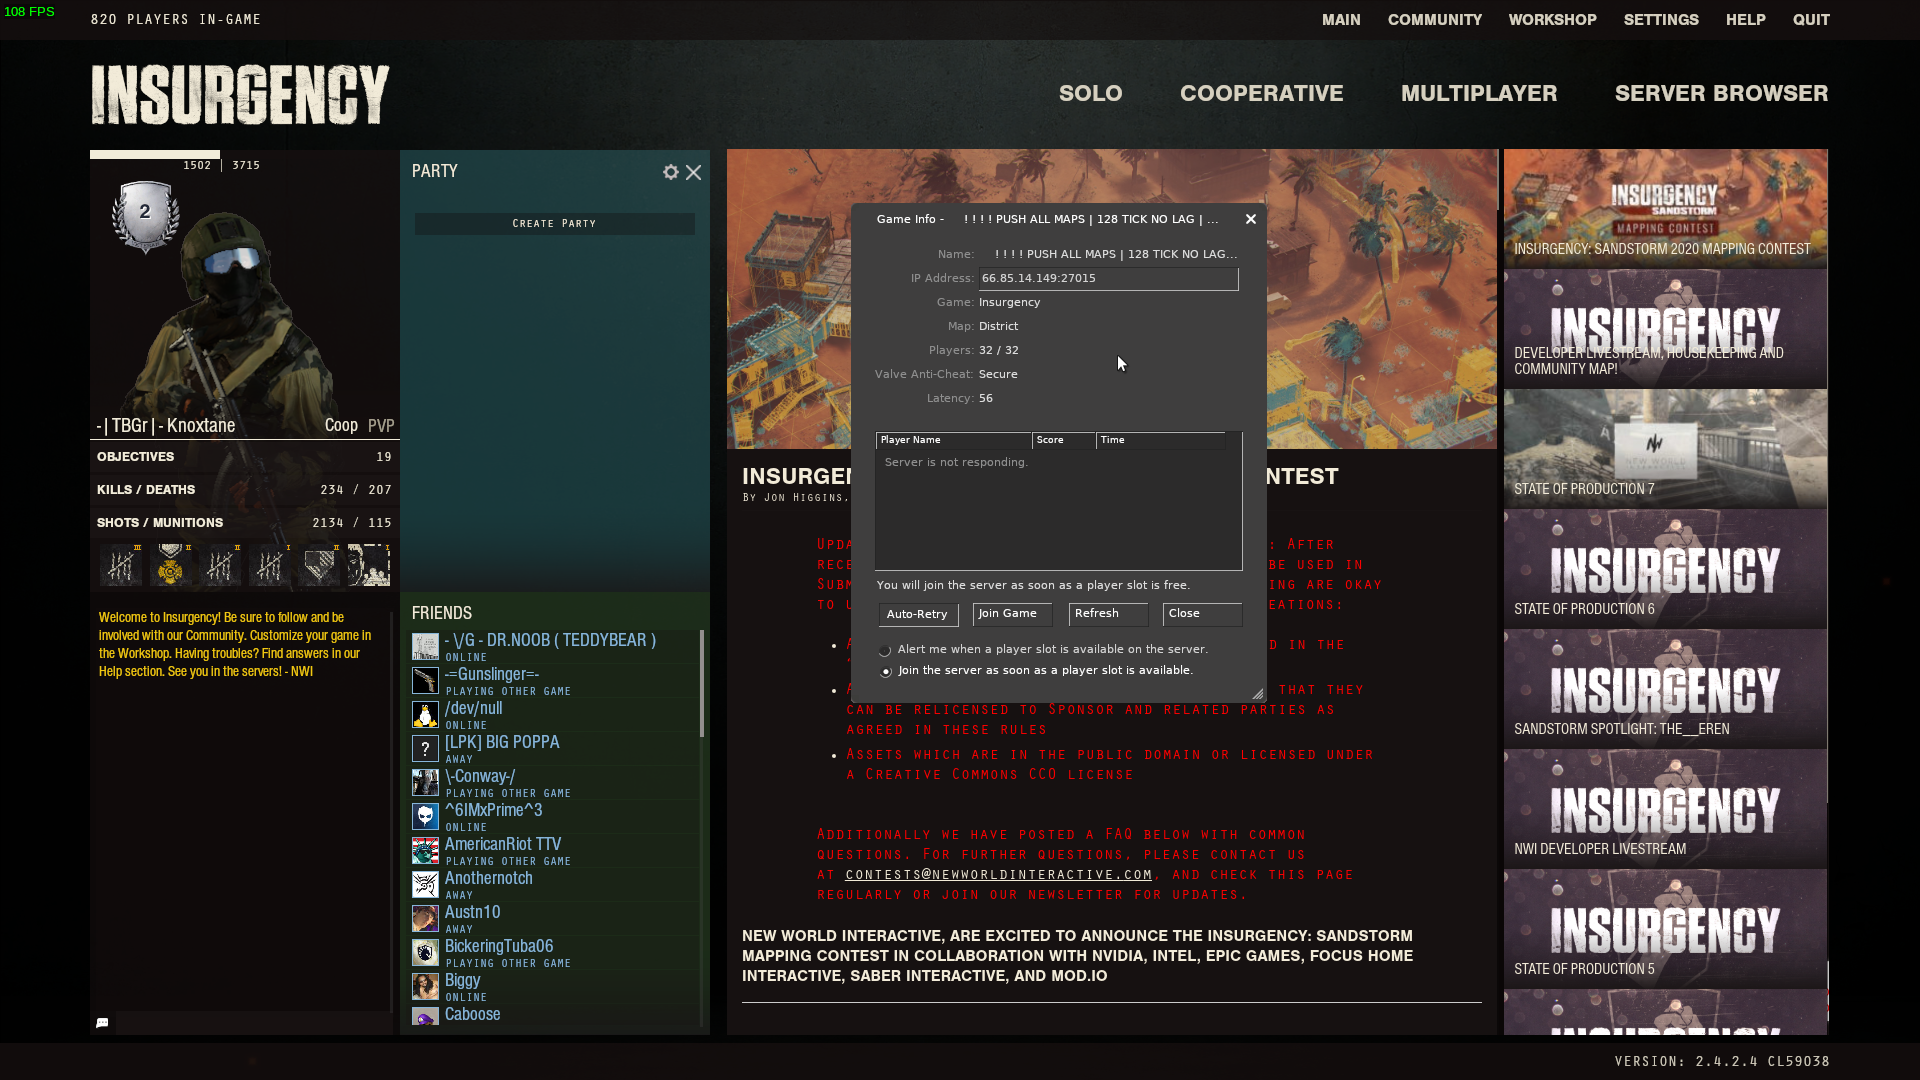Click the XP progress bar above the profile

(155, 155)
